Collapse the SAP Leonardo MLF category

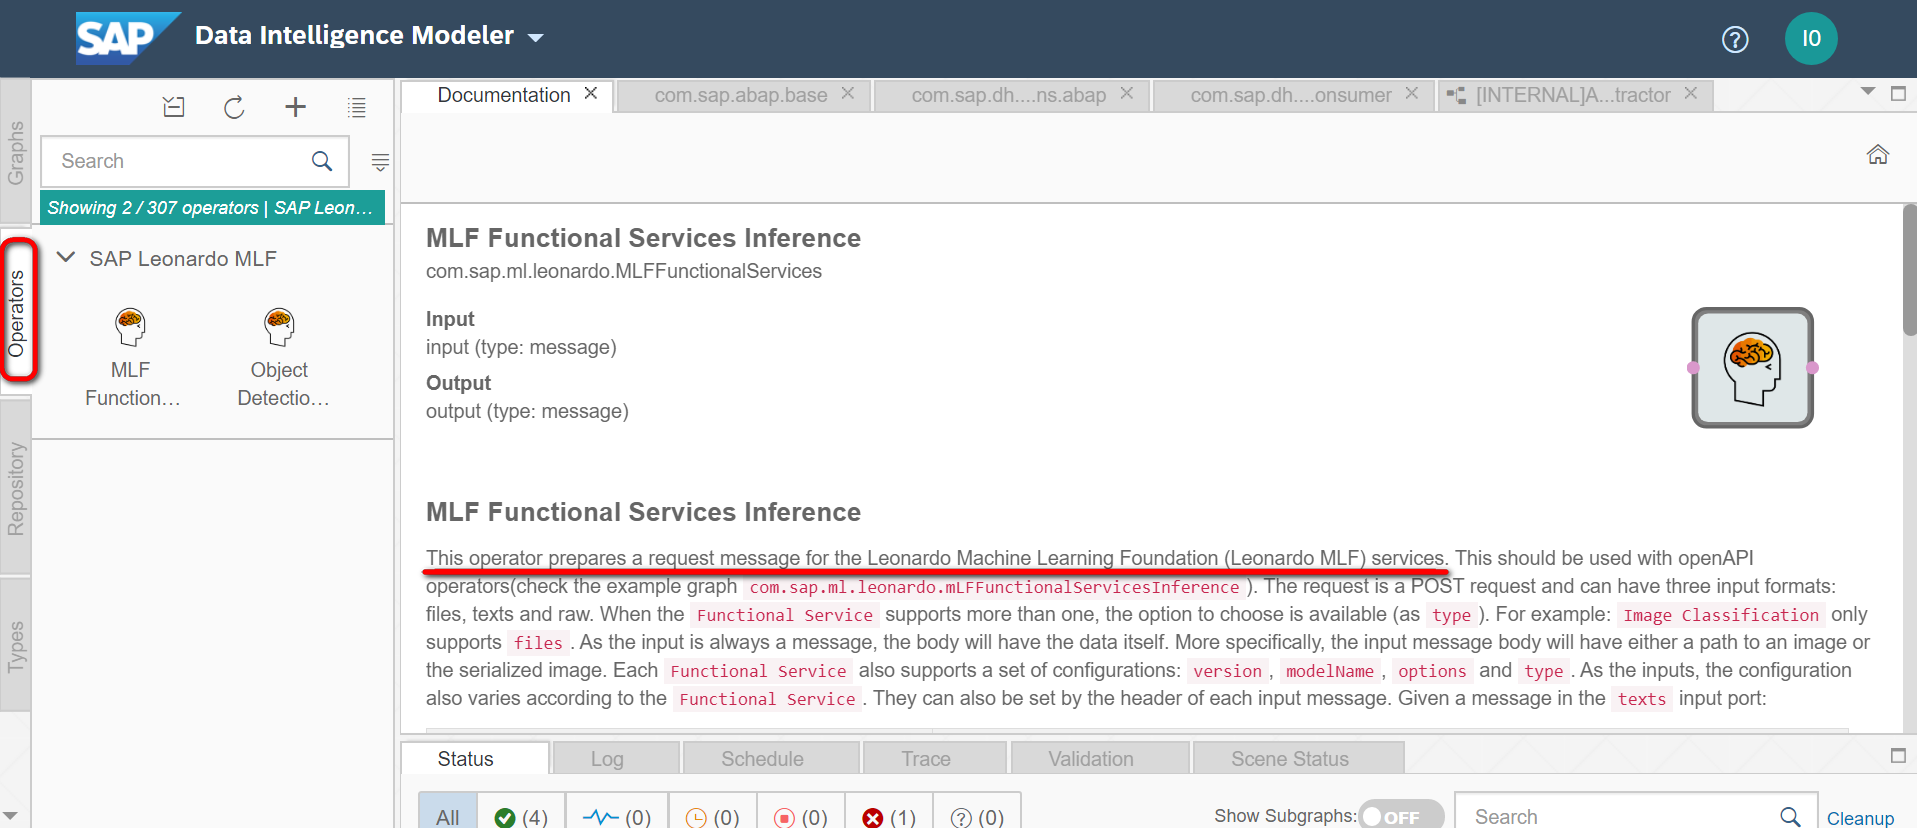(x=66, y=258)
